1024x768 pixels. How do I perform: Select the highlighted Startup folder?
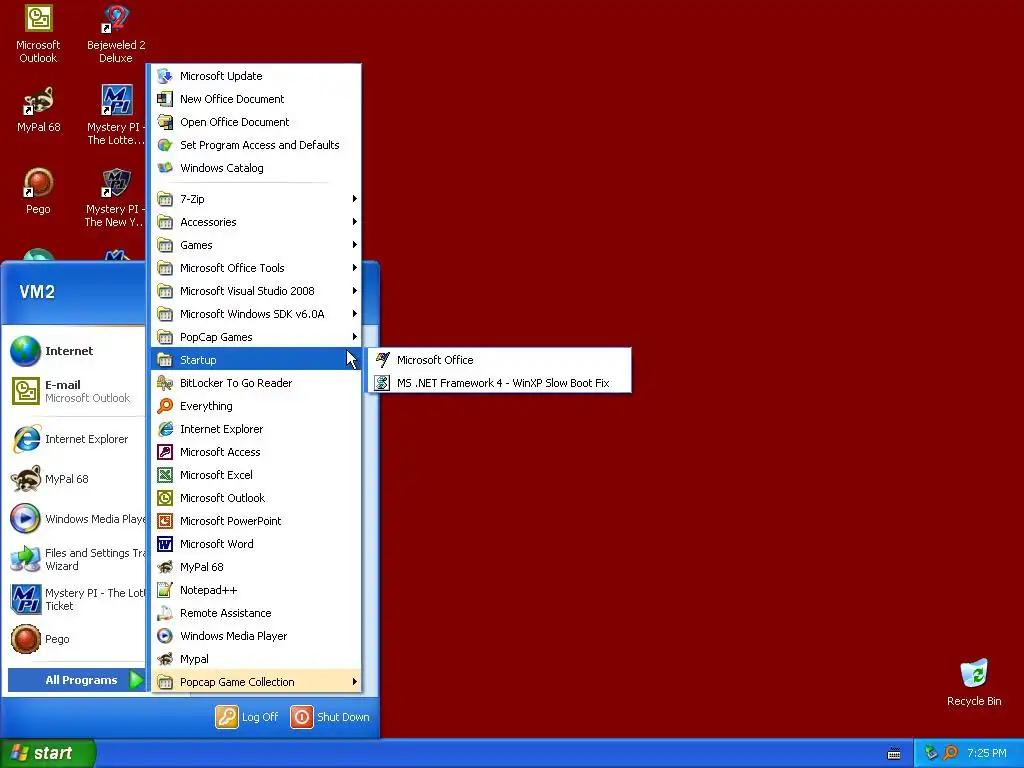point(256,360)
